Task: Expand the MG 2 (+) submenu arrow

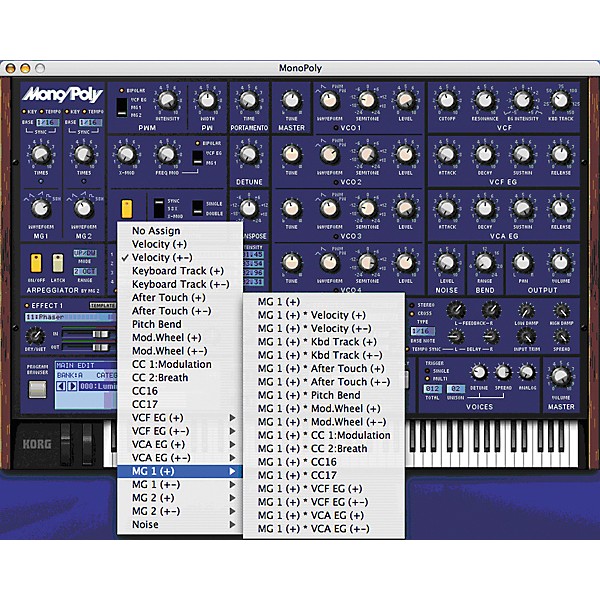Action: (x=232, y=498)
